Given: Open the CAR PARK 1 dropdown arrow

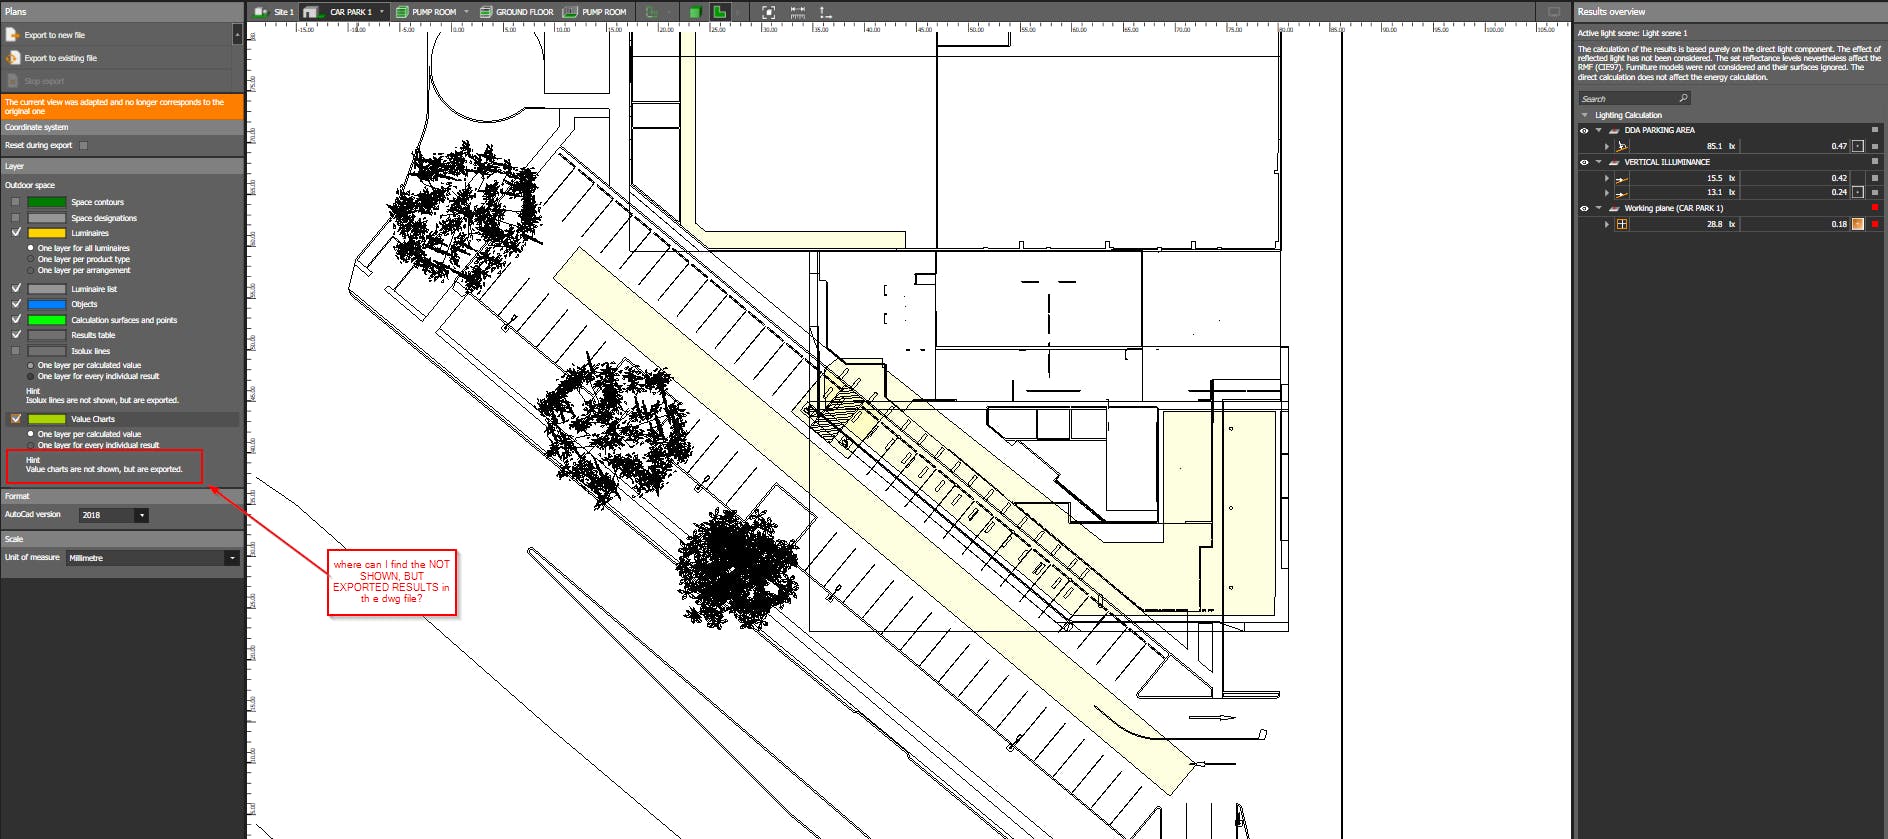Looking at the screenshot, I should [x=382, y=12].
